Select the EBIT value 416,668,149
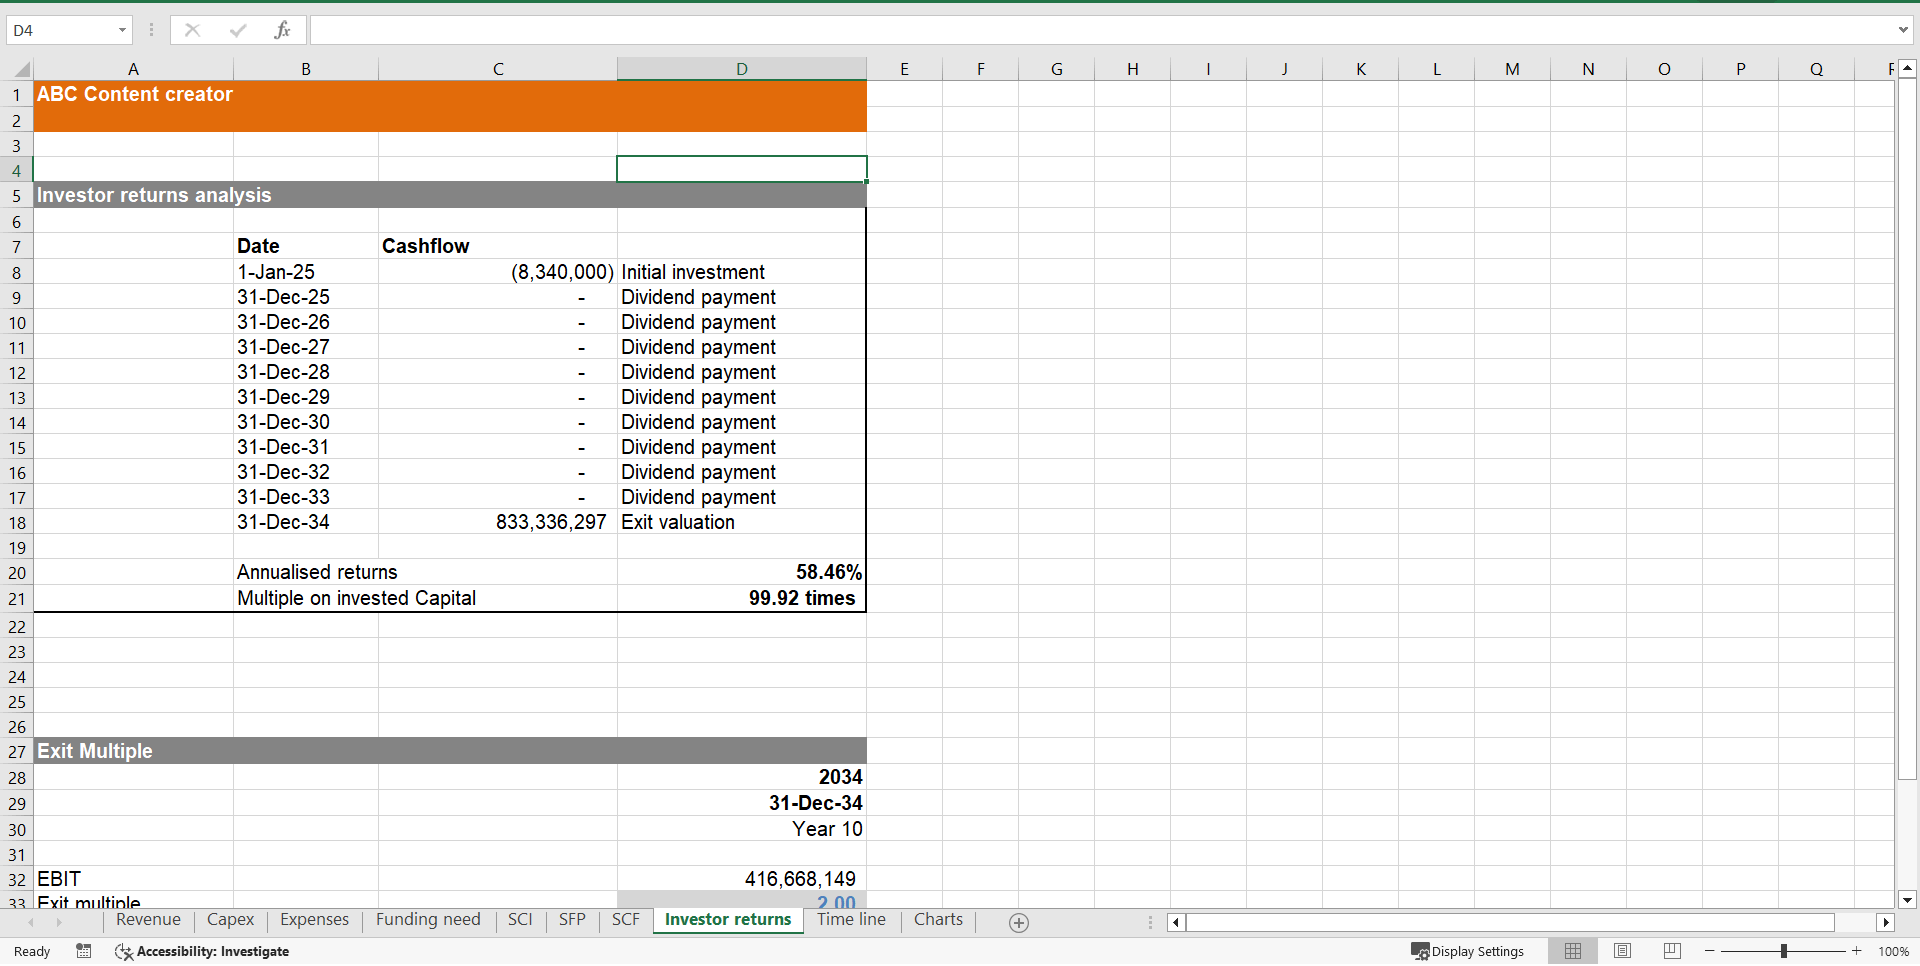Screen dimensions: 1920x966 (742, 879)
